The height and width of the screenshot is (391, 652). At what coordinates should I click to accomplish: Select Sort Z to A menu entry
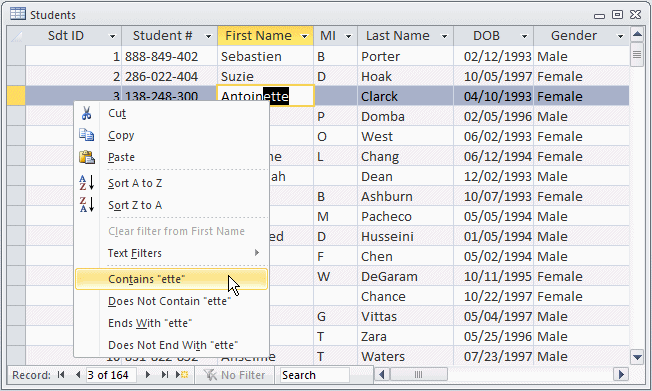point(171,205)
